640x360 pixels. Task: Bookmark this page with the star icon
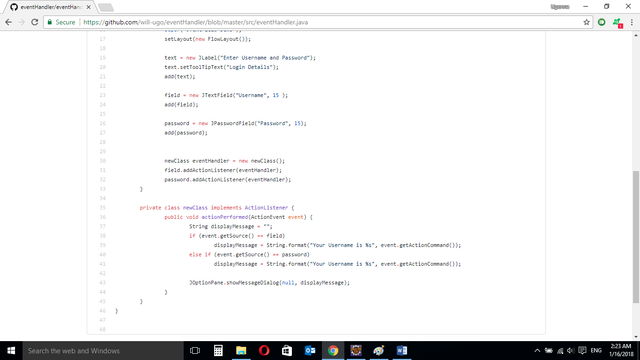587,22
